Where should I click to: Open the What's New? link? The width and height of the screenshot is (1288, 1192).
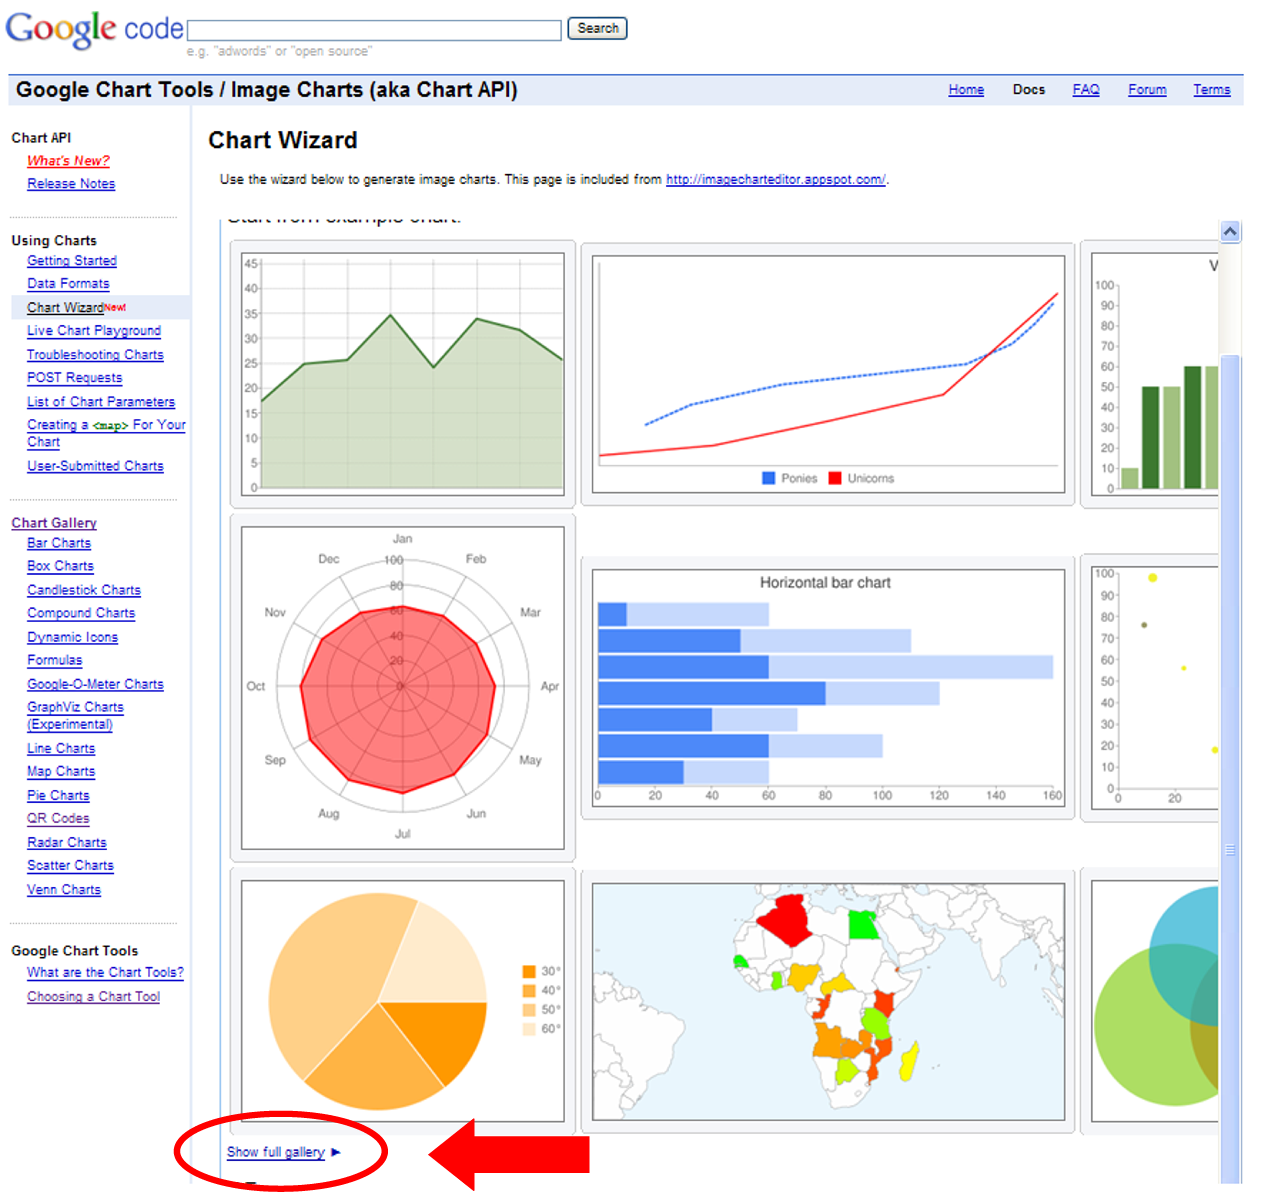coord(68,160)
